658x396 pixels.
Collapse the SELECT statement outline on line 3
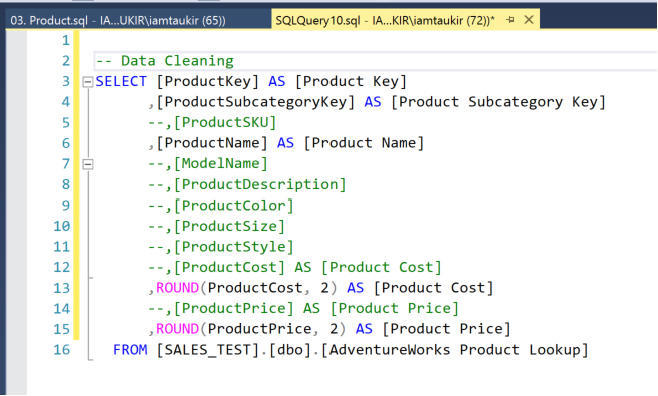pos(87,81)
